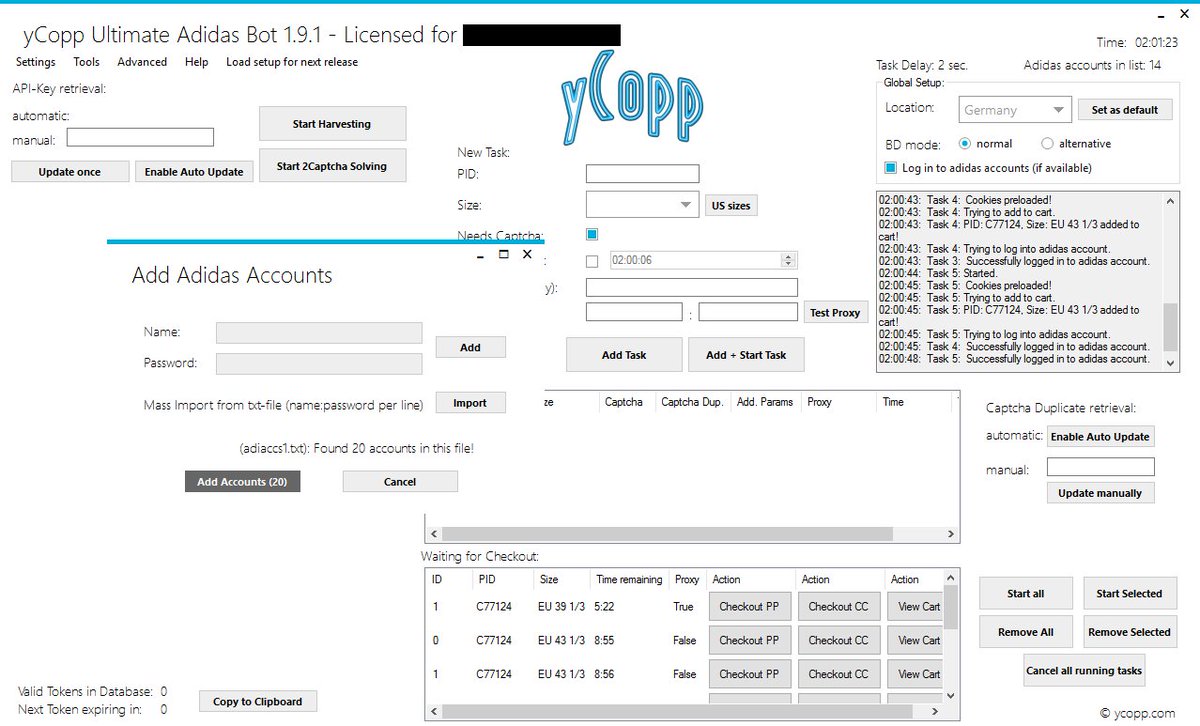This screenshot has width=1200, height=726.
Task: Click the Set as default button
Action: [1125, 110]
